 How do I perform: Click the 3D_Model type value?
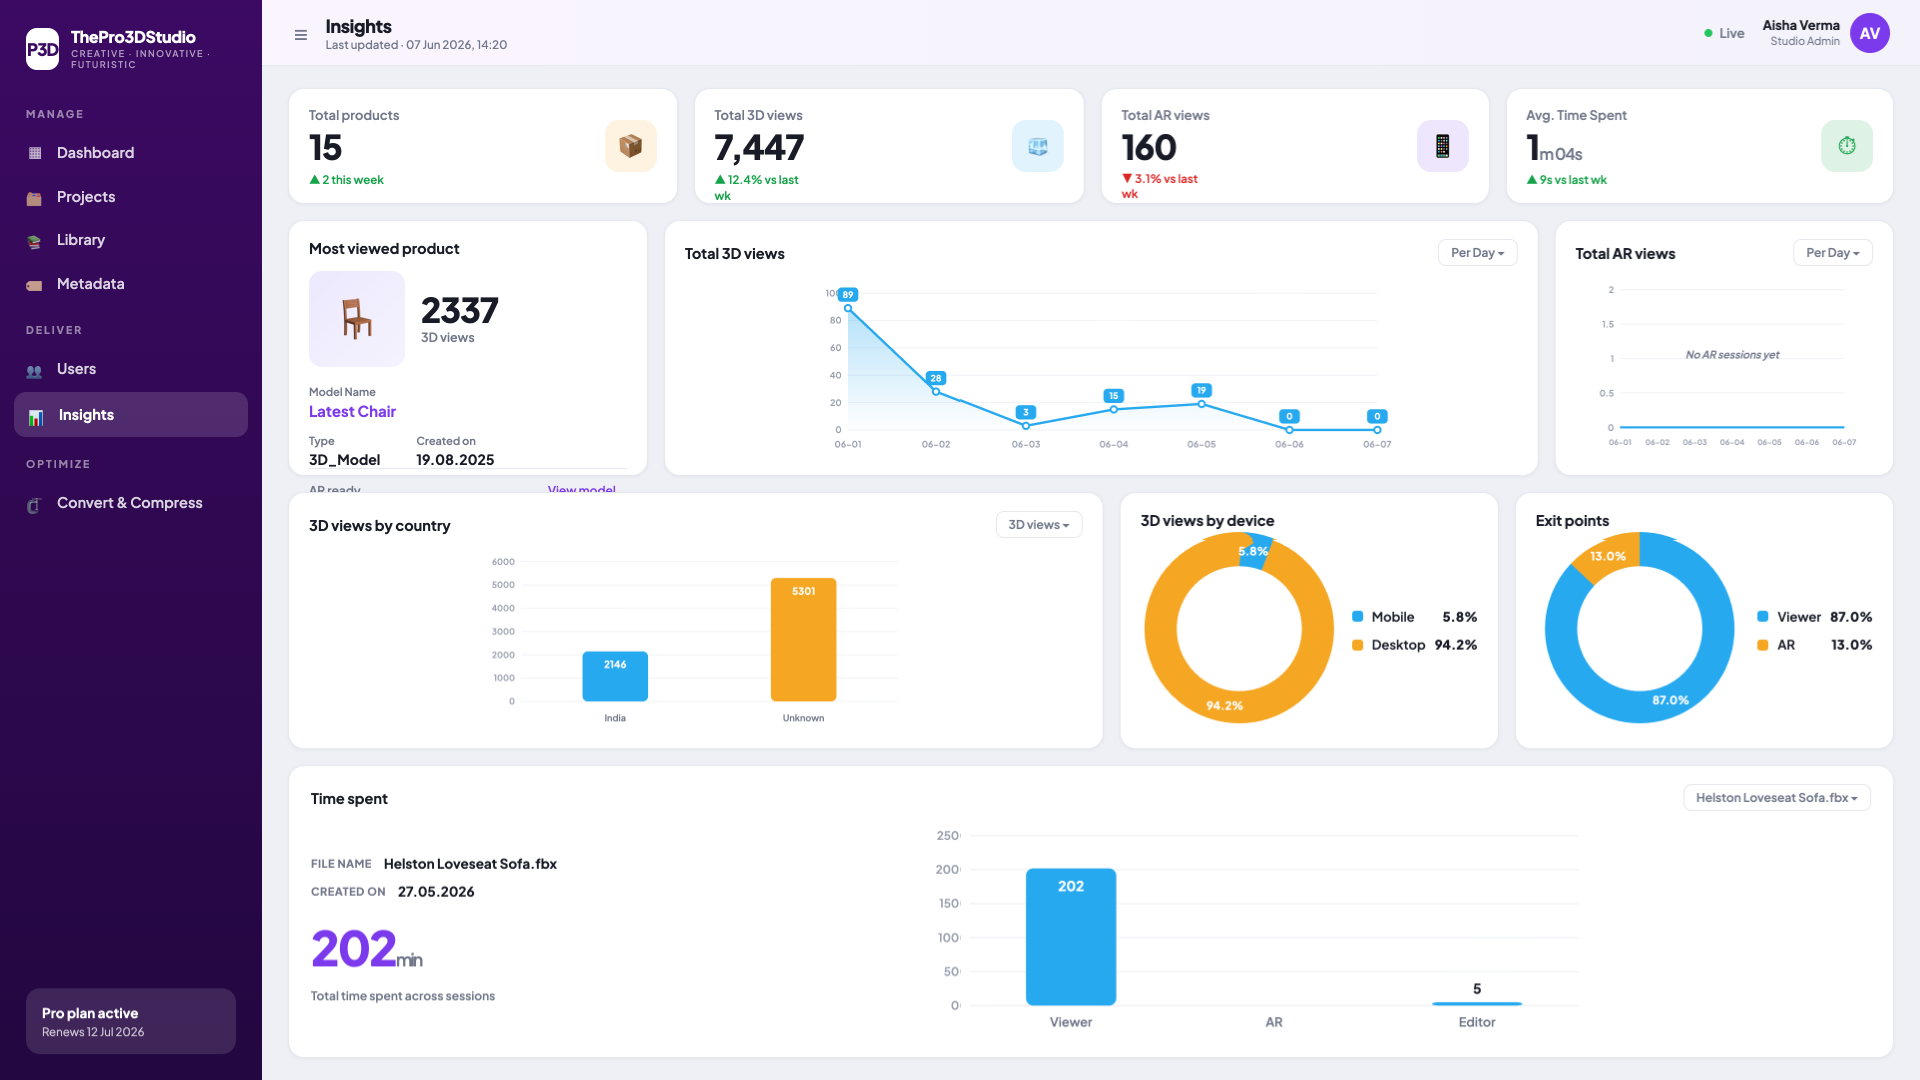[344, 460]
